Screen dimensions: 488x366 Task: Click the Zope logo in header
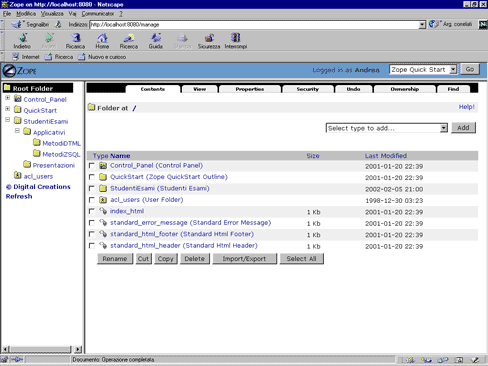[19, 71]
